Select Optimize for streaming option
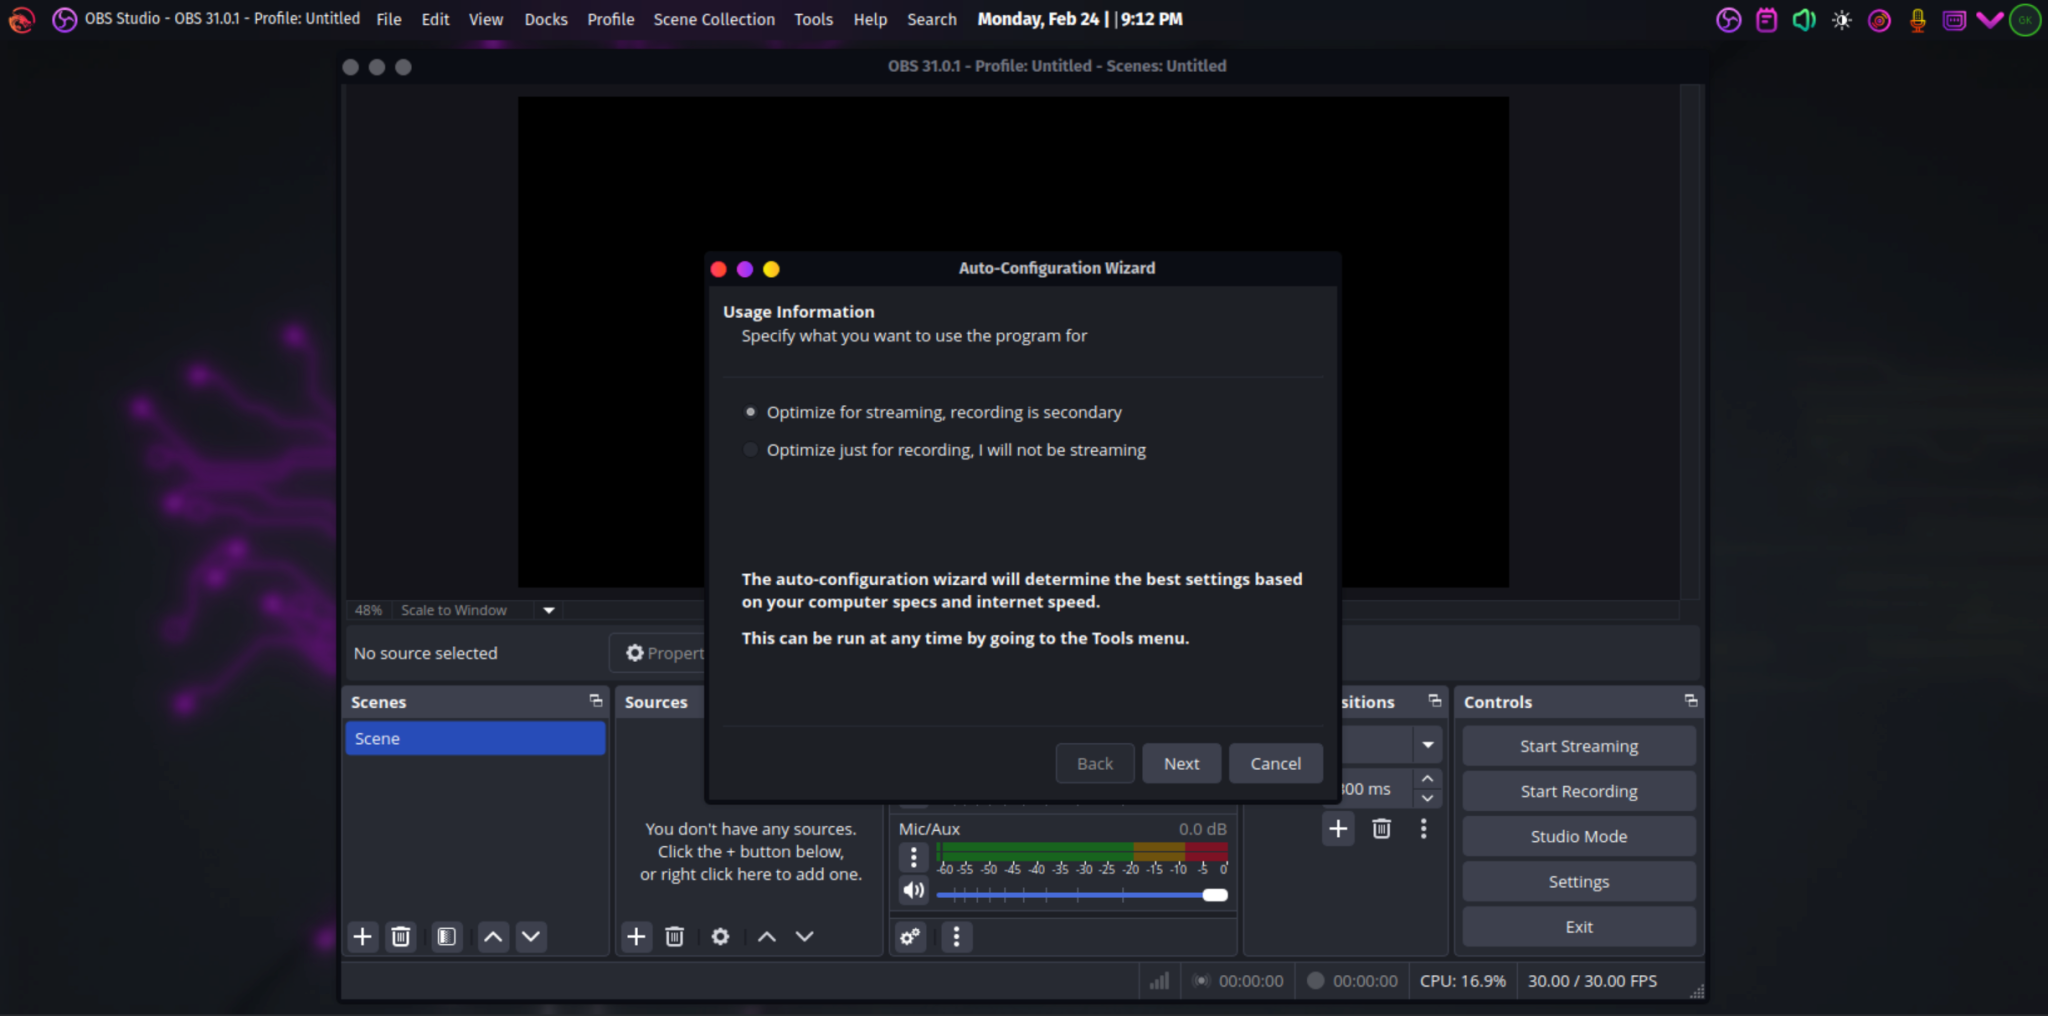Viewport: 2048px width, 1016px height. 749,411
